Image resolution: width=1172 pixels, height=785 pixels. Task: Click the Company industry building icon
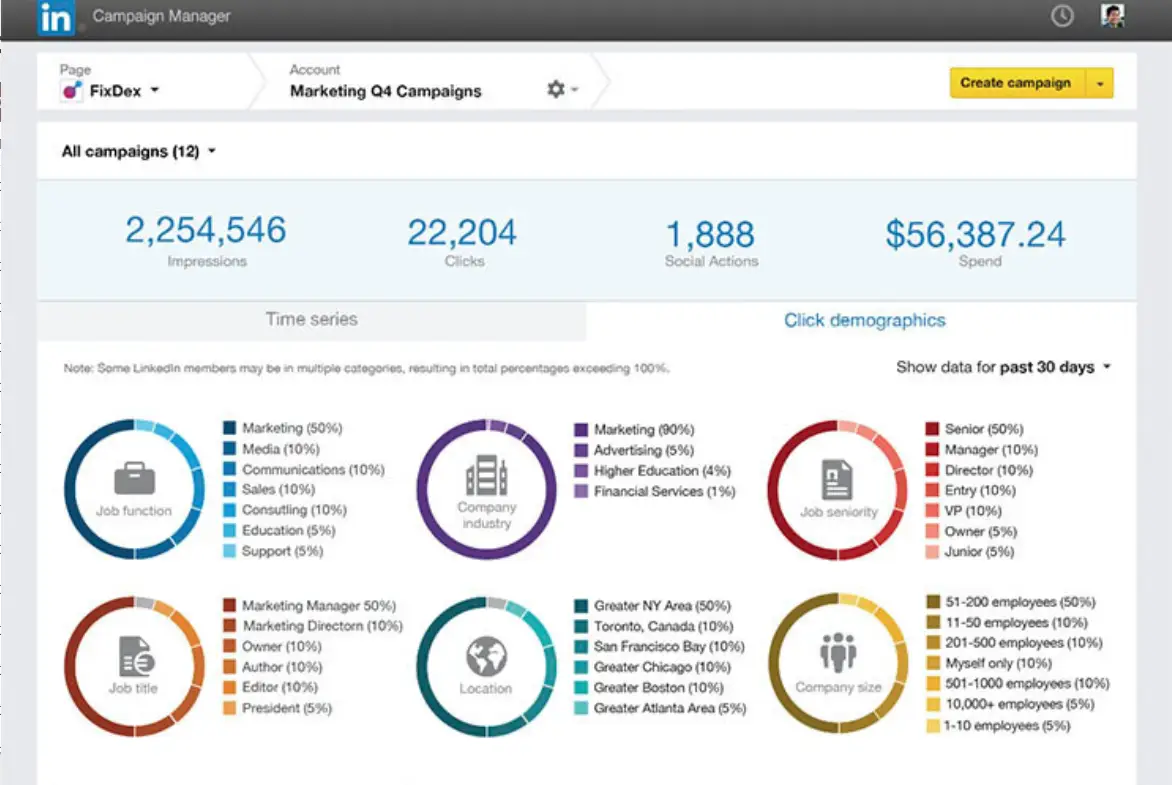tap(486, 476)
